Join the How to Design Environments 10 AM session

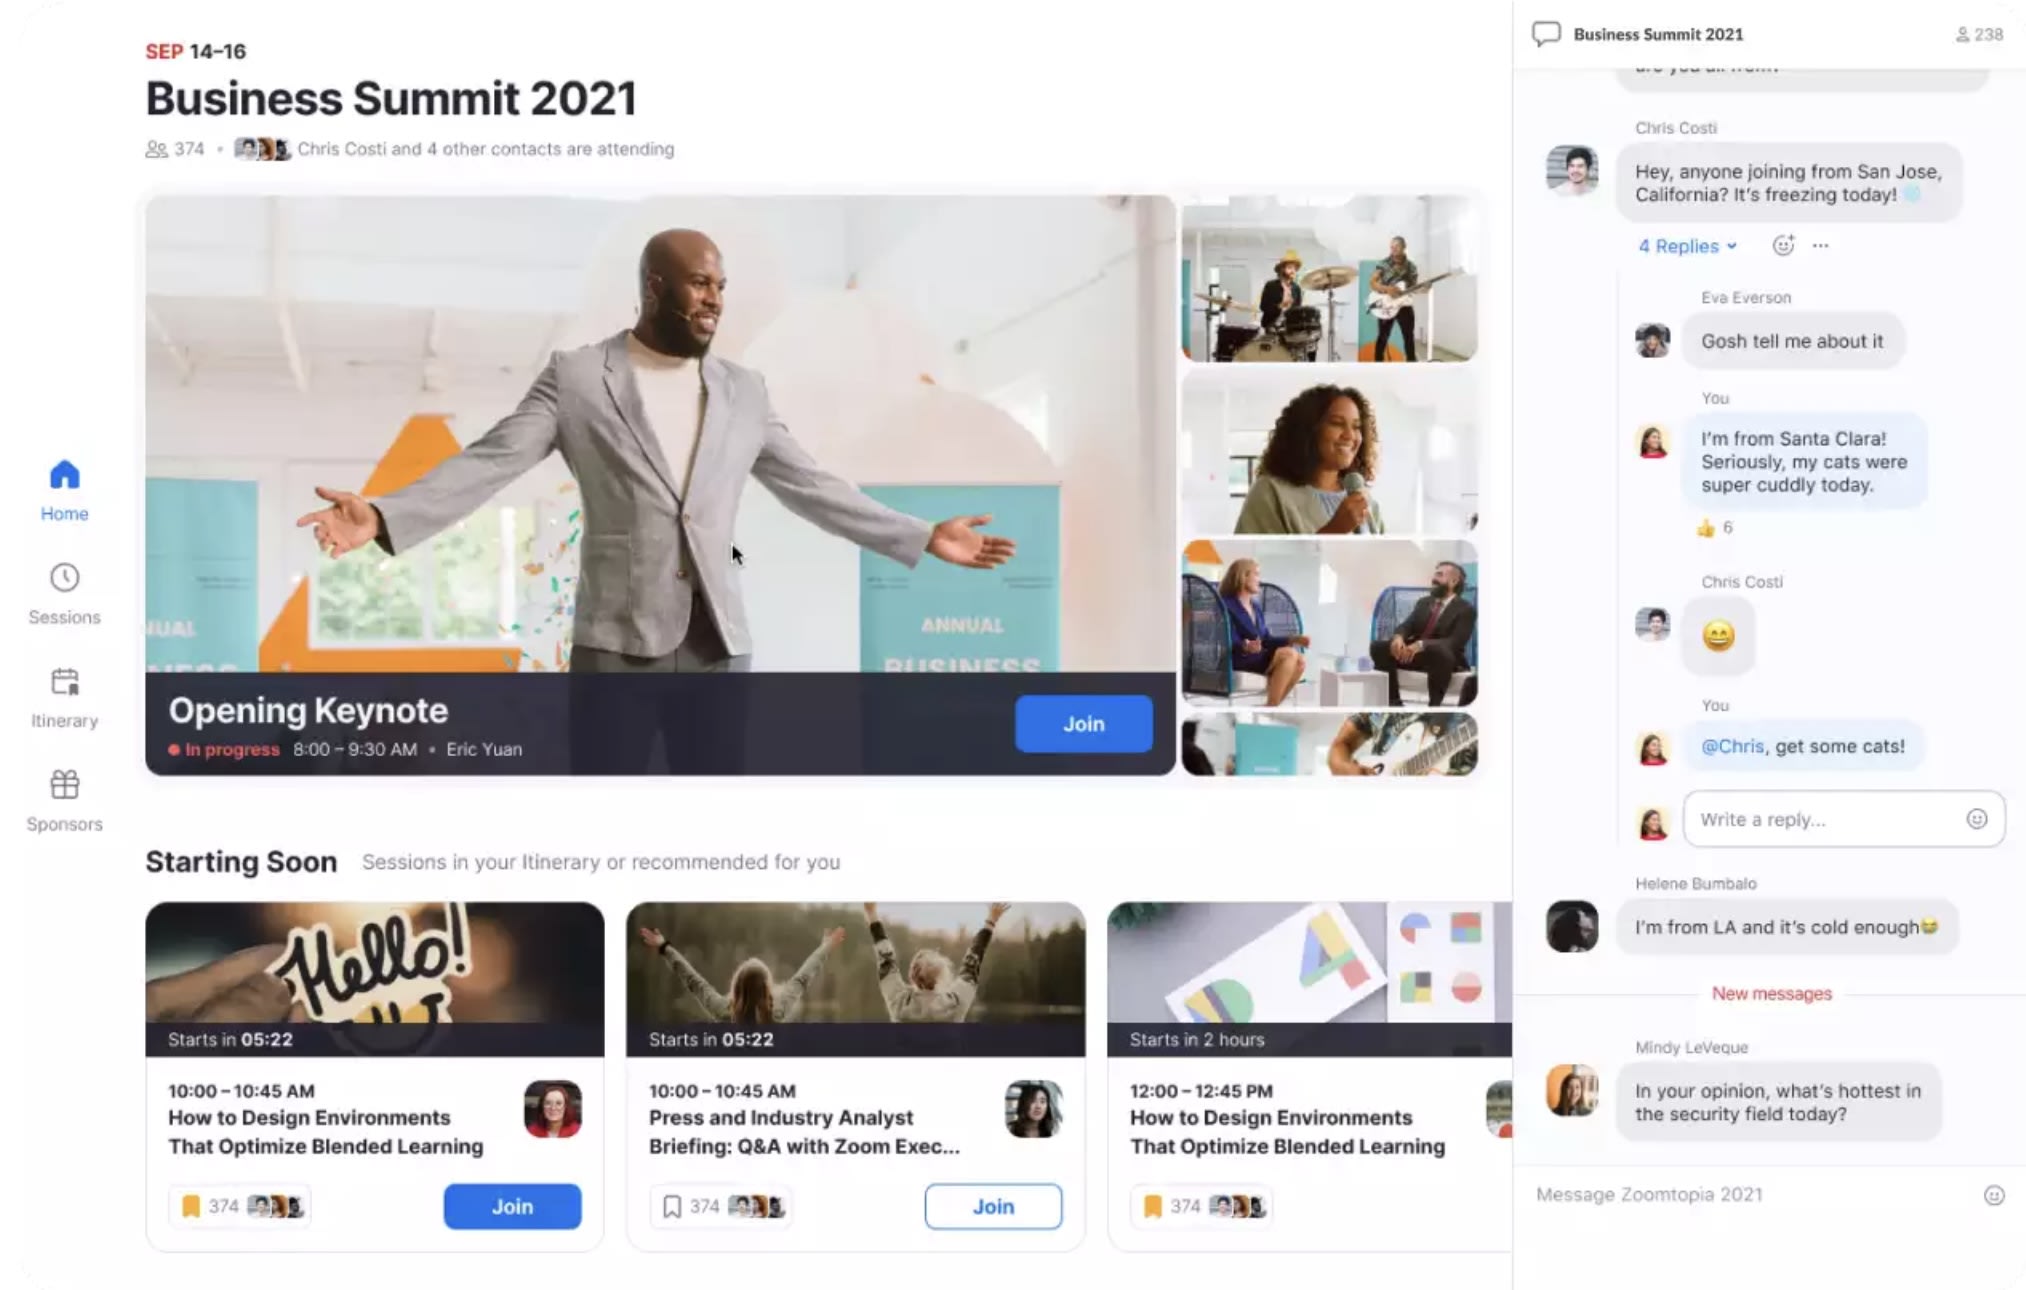(x=511, y=1204)
